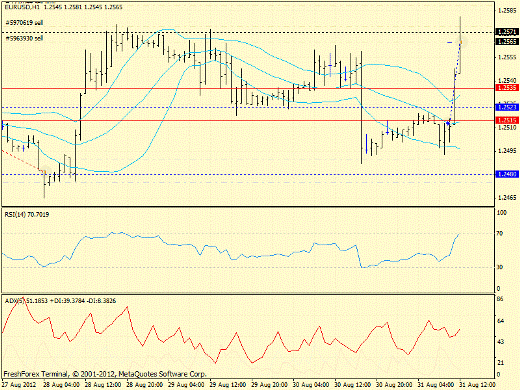This screenshot has height=390, width=520.
Task: Click the RSI(14) 70.7019 indicator label
Action: click(27, 215)
